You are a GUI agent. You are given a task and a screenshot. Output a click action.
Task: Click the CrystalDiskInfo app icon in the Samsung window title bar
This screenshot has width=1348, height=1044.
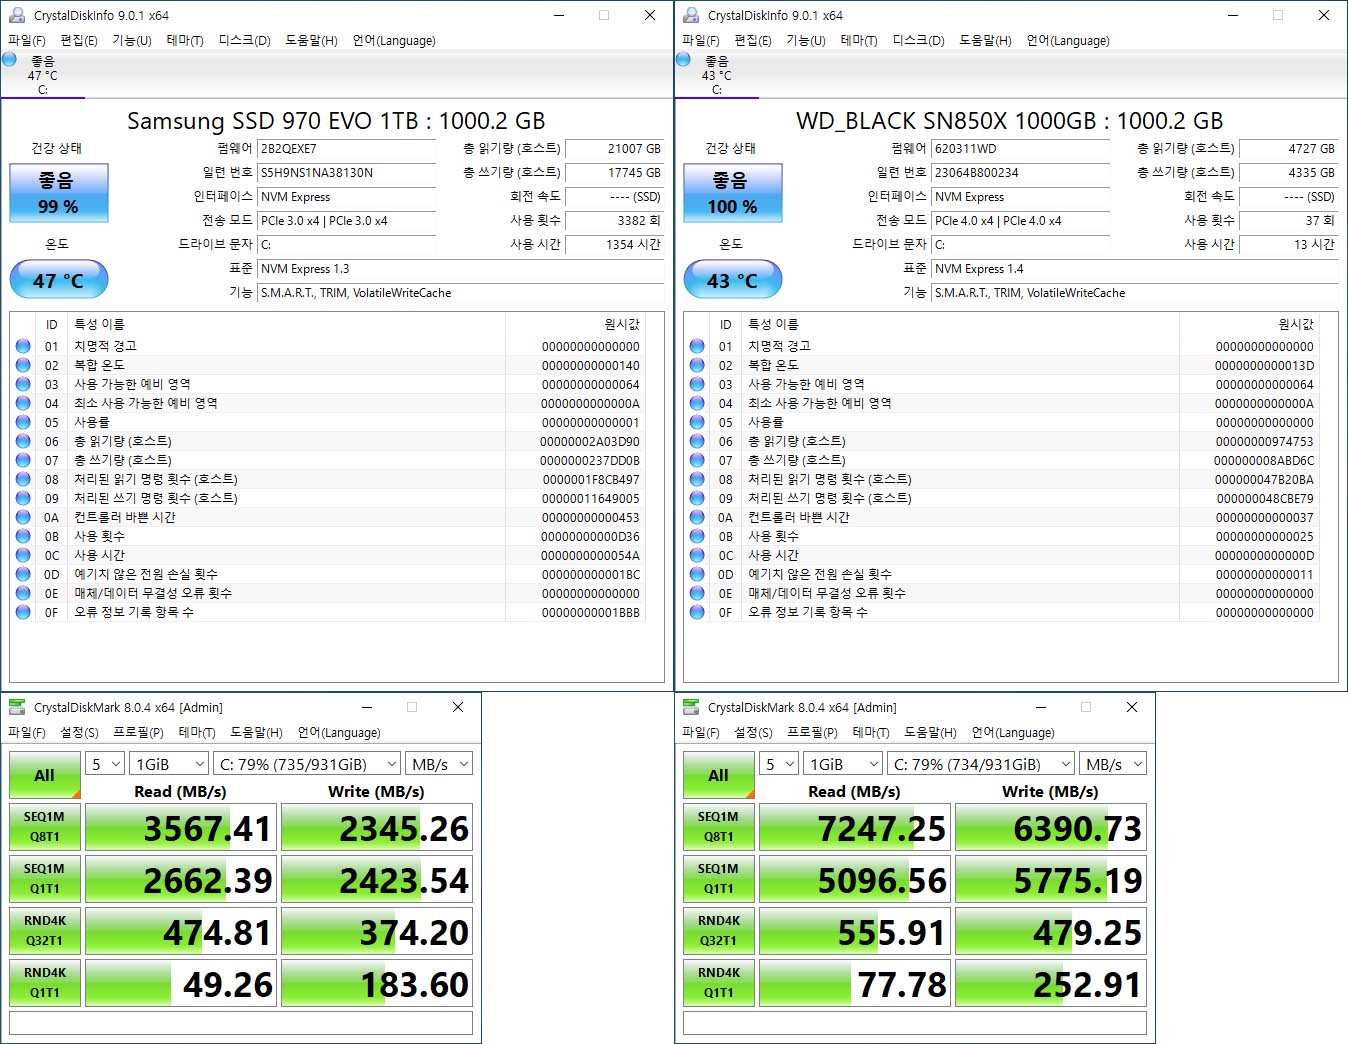17,15
